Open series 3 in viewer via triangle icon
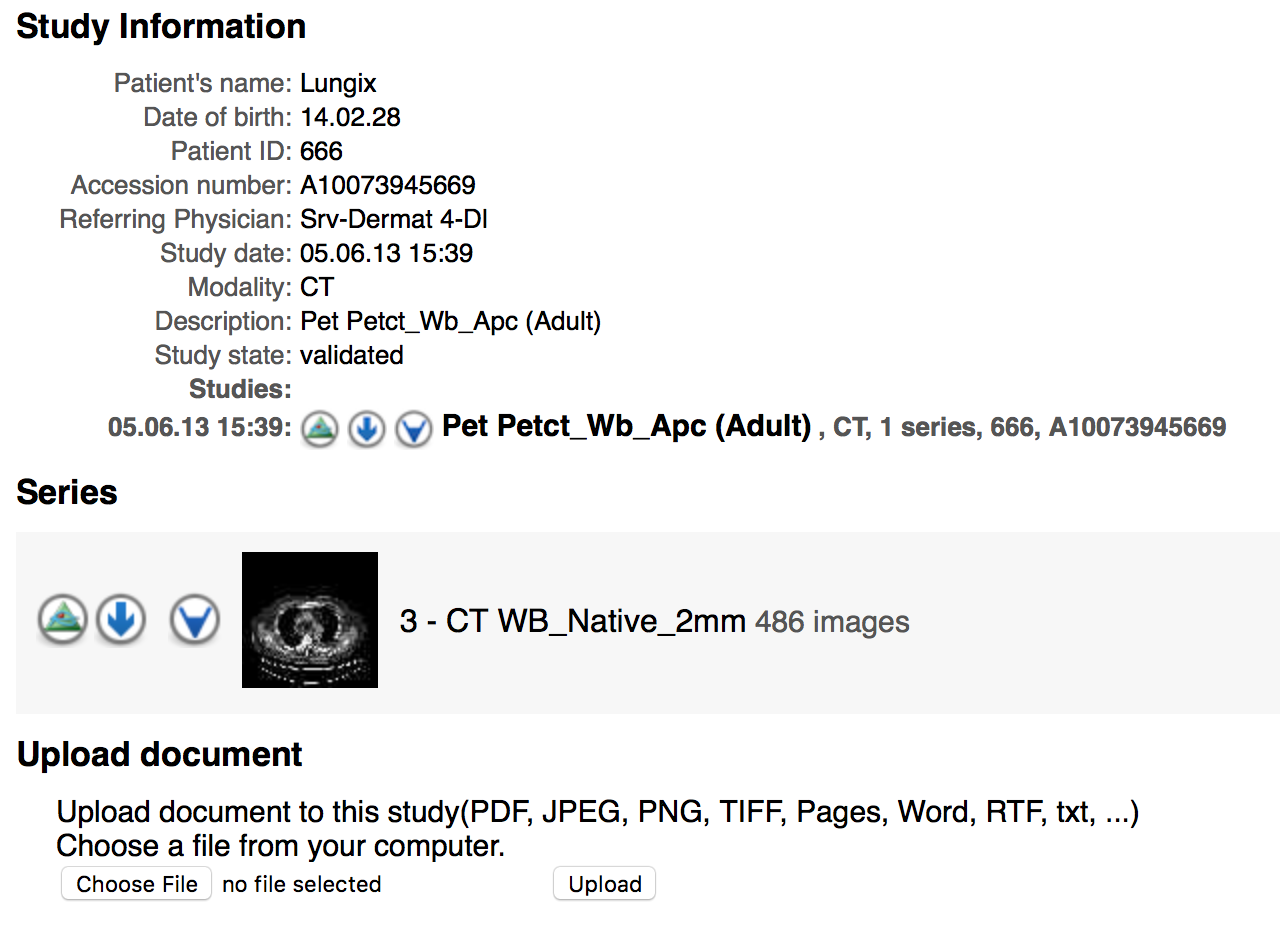This screenshot has height=934, width=1280. pos(63,620)
